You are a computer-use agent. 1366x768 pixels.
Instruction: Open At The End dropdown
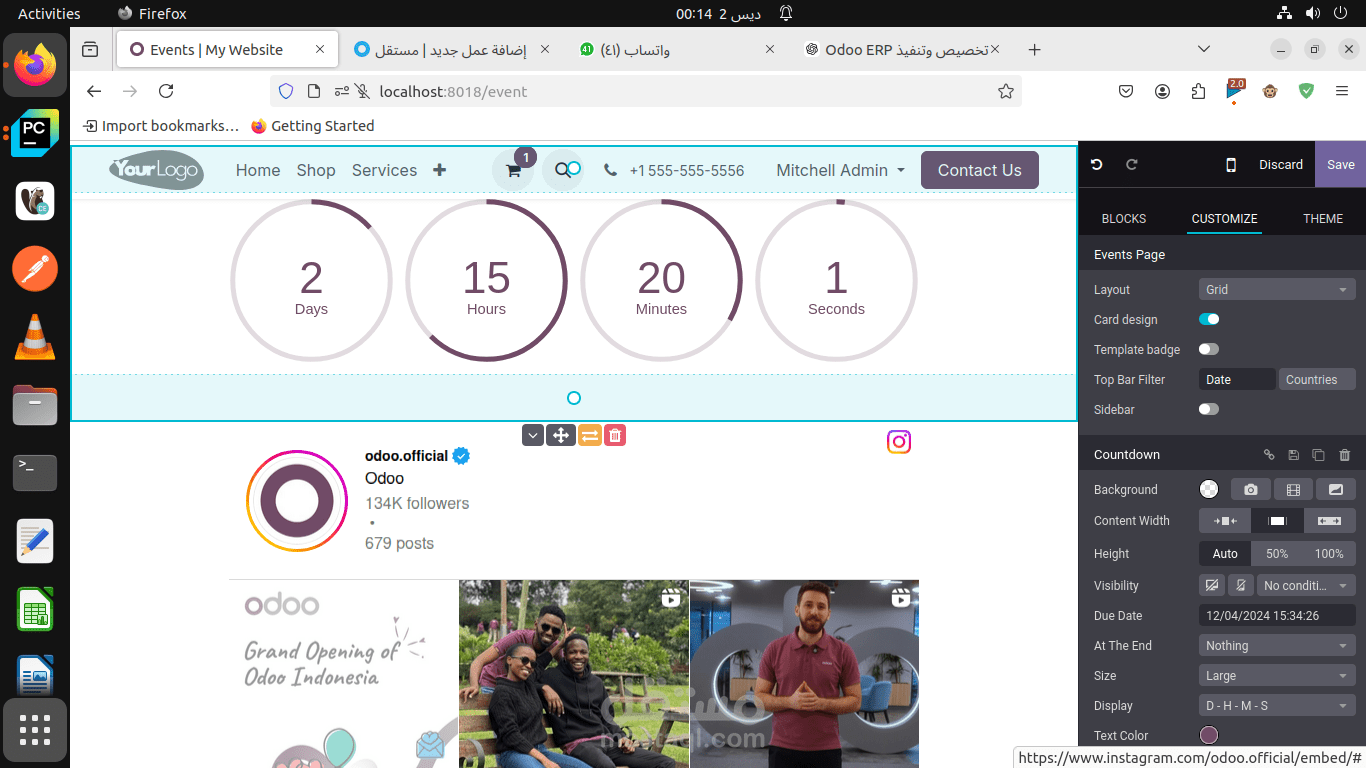(x=1277, y=645)
